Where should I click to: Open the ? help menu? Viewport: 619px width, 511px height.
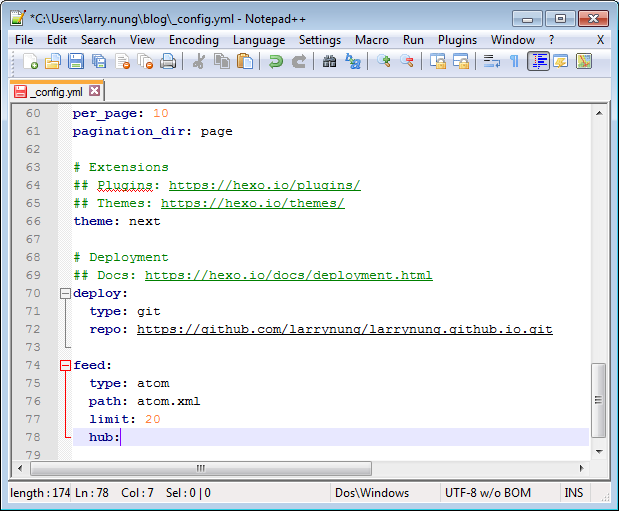point(551,40)
